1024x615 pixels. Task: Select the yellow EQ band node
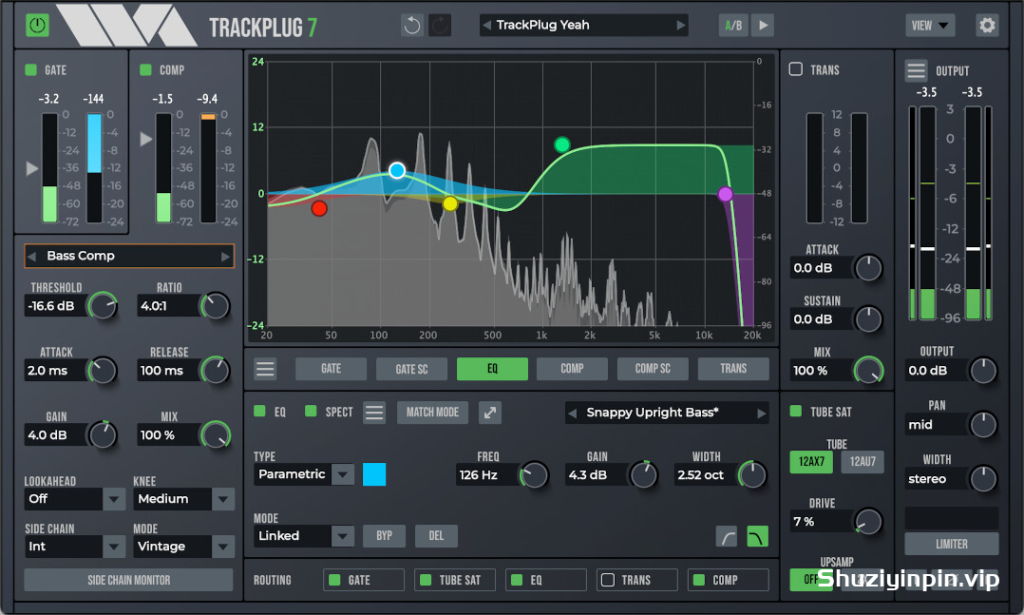[x=450, y=204]
